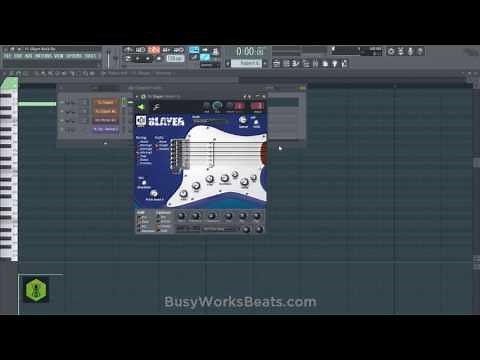Toggle the Slide switch in Slayer

click(144, 183)
